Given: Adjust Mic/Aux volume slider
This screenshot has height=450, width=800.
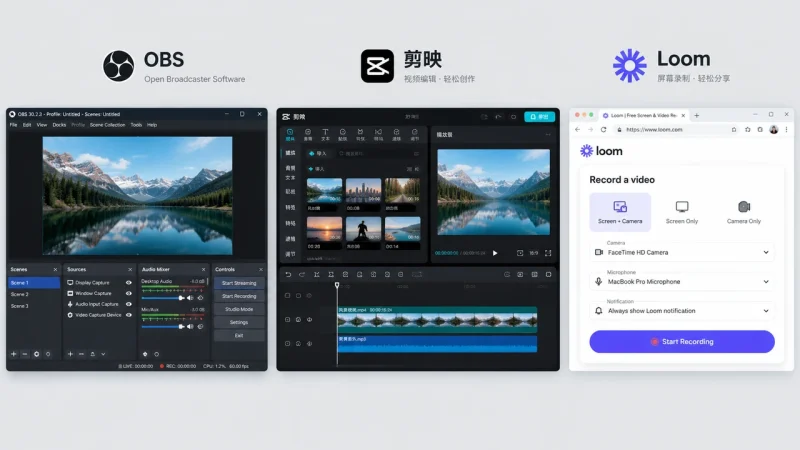Looking at the screenshot, I should (163, 327).
